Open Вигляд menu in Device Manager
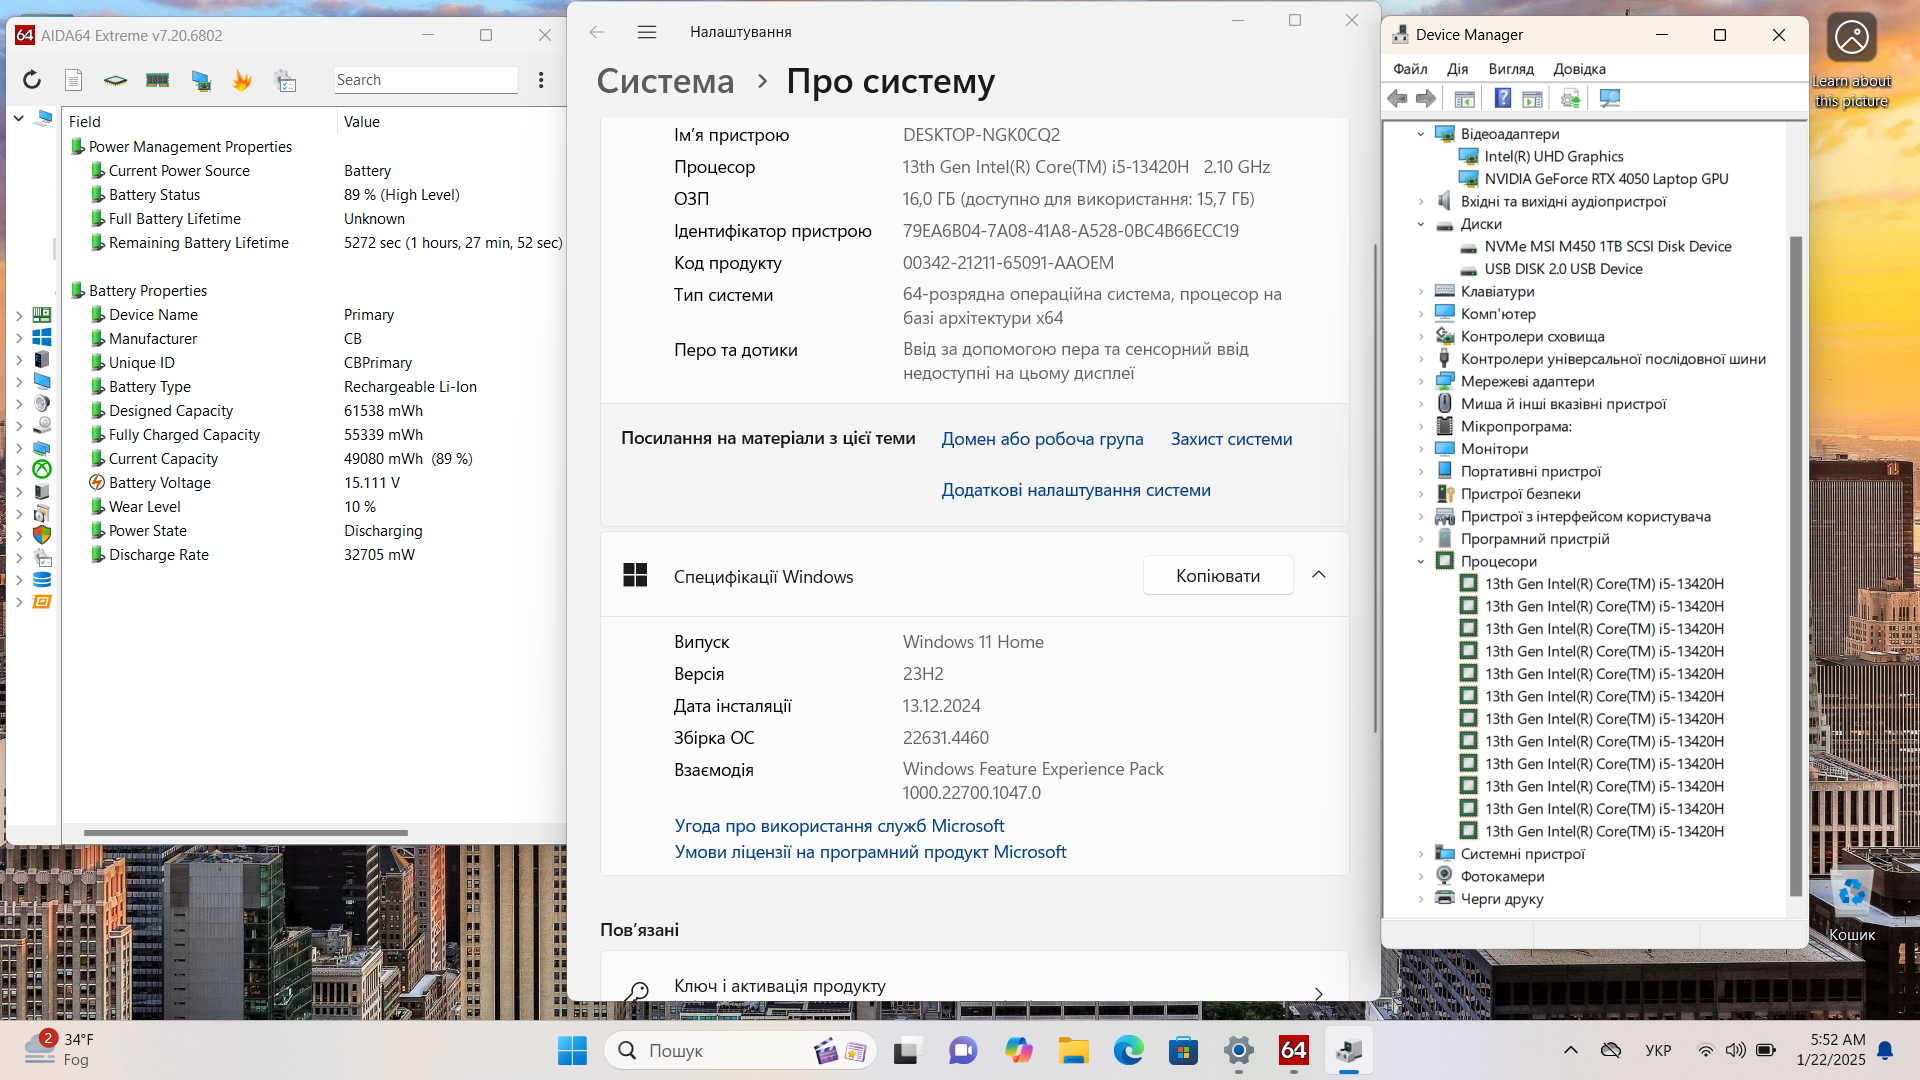Image resolution: width=1920 pixels, height=1080 pixels. pyautogui.click(x=1511, y=69)
